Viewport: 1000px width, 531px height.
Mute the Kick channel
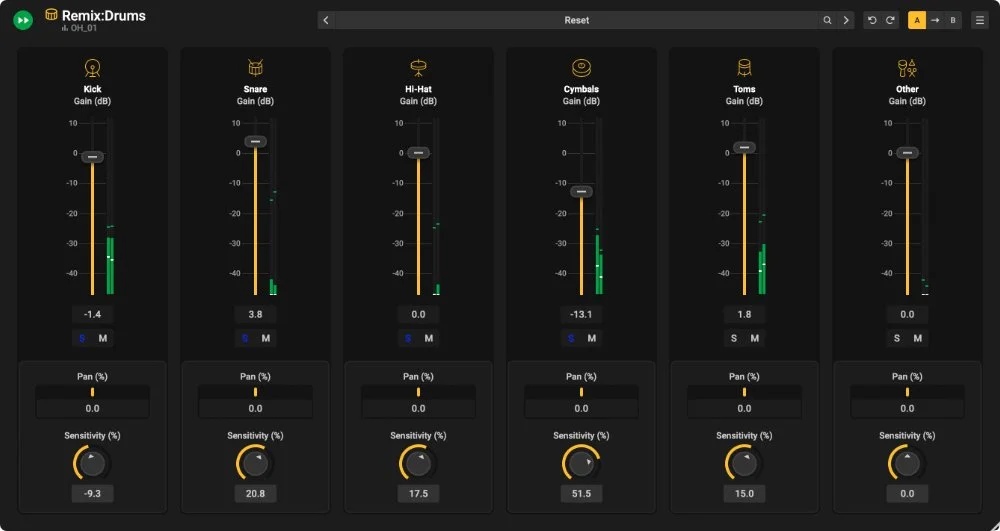pyautogui.click(x=103, y=338)
